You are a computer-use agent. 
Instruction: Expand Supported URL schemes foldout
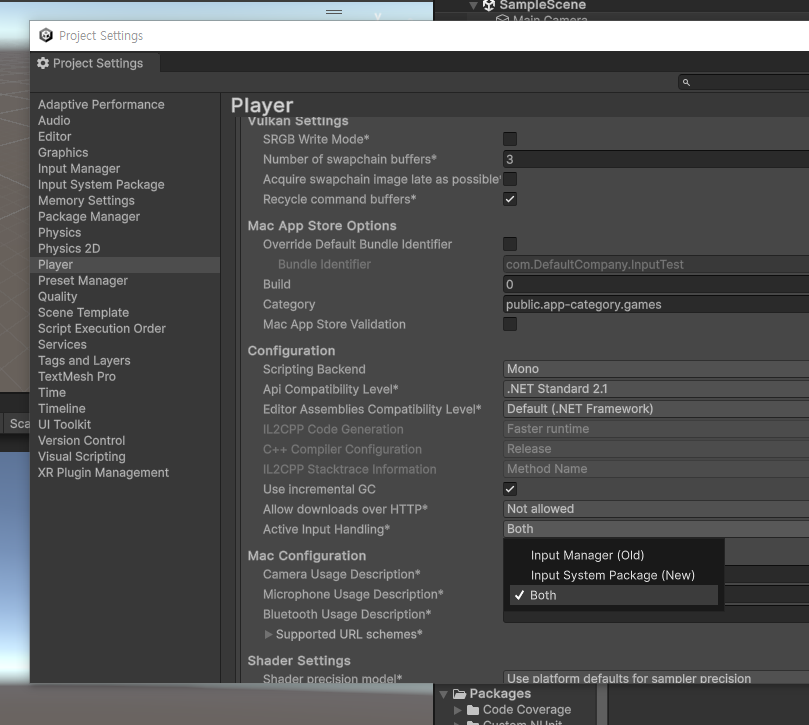coord(268,634)
